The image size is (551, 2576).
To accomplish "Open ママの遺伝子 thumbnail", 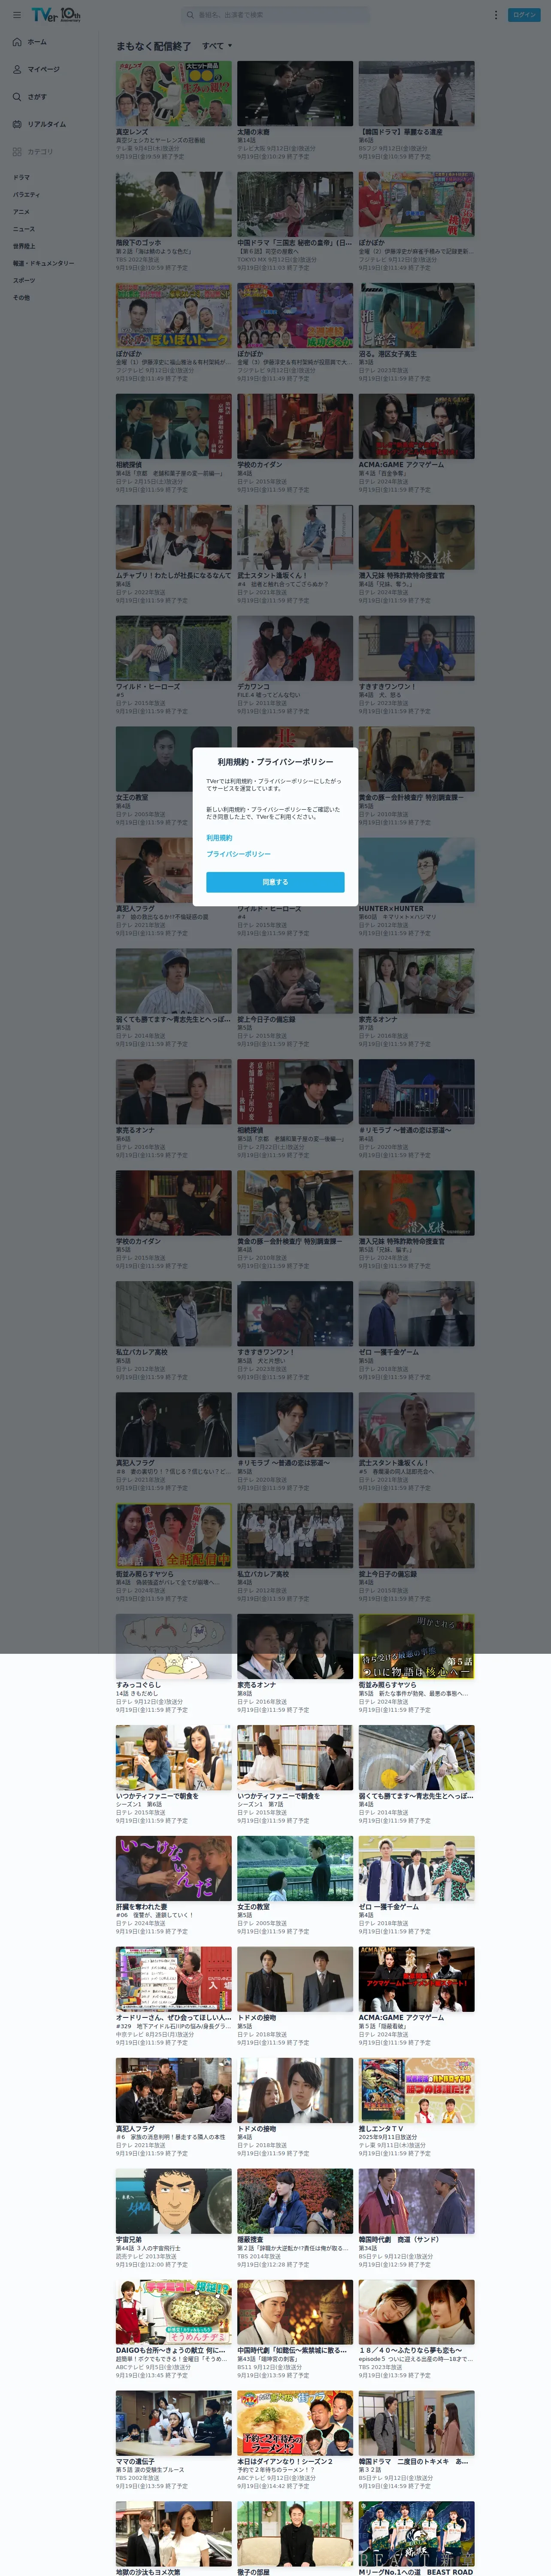I will pyautogui.click(x=173, y=2424).
